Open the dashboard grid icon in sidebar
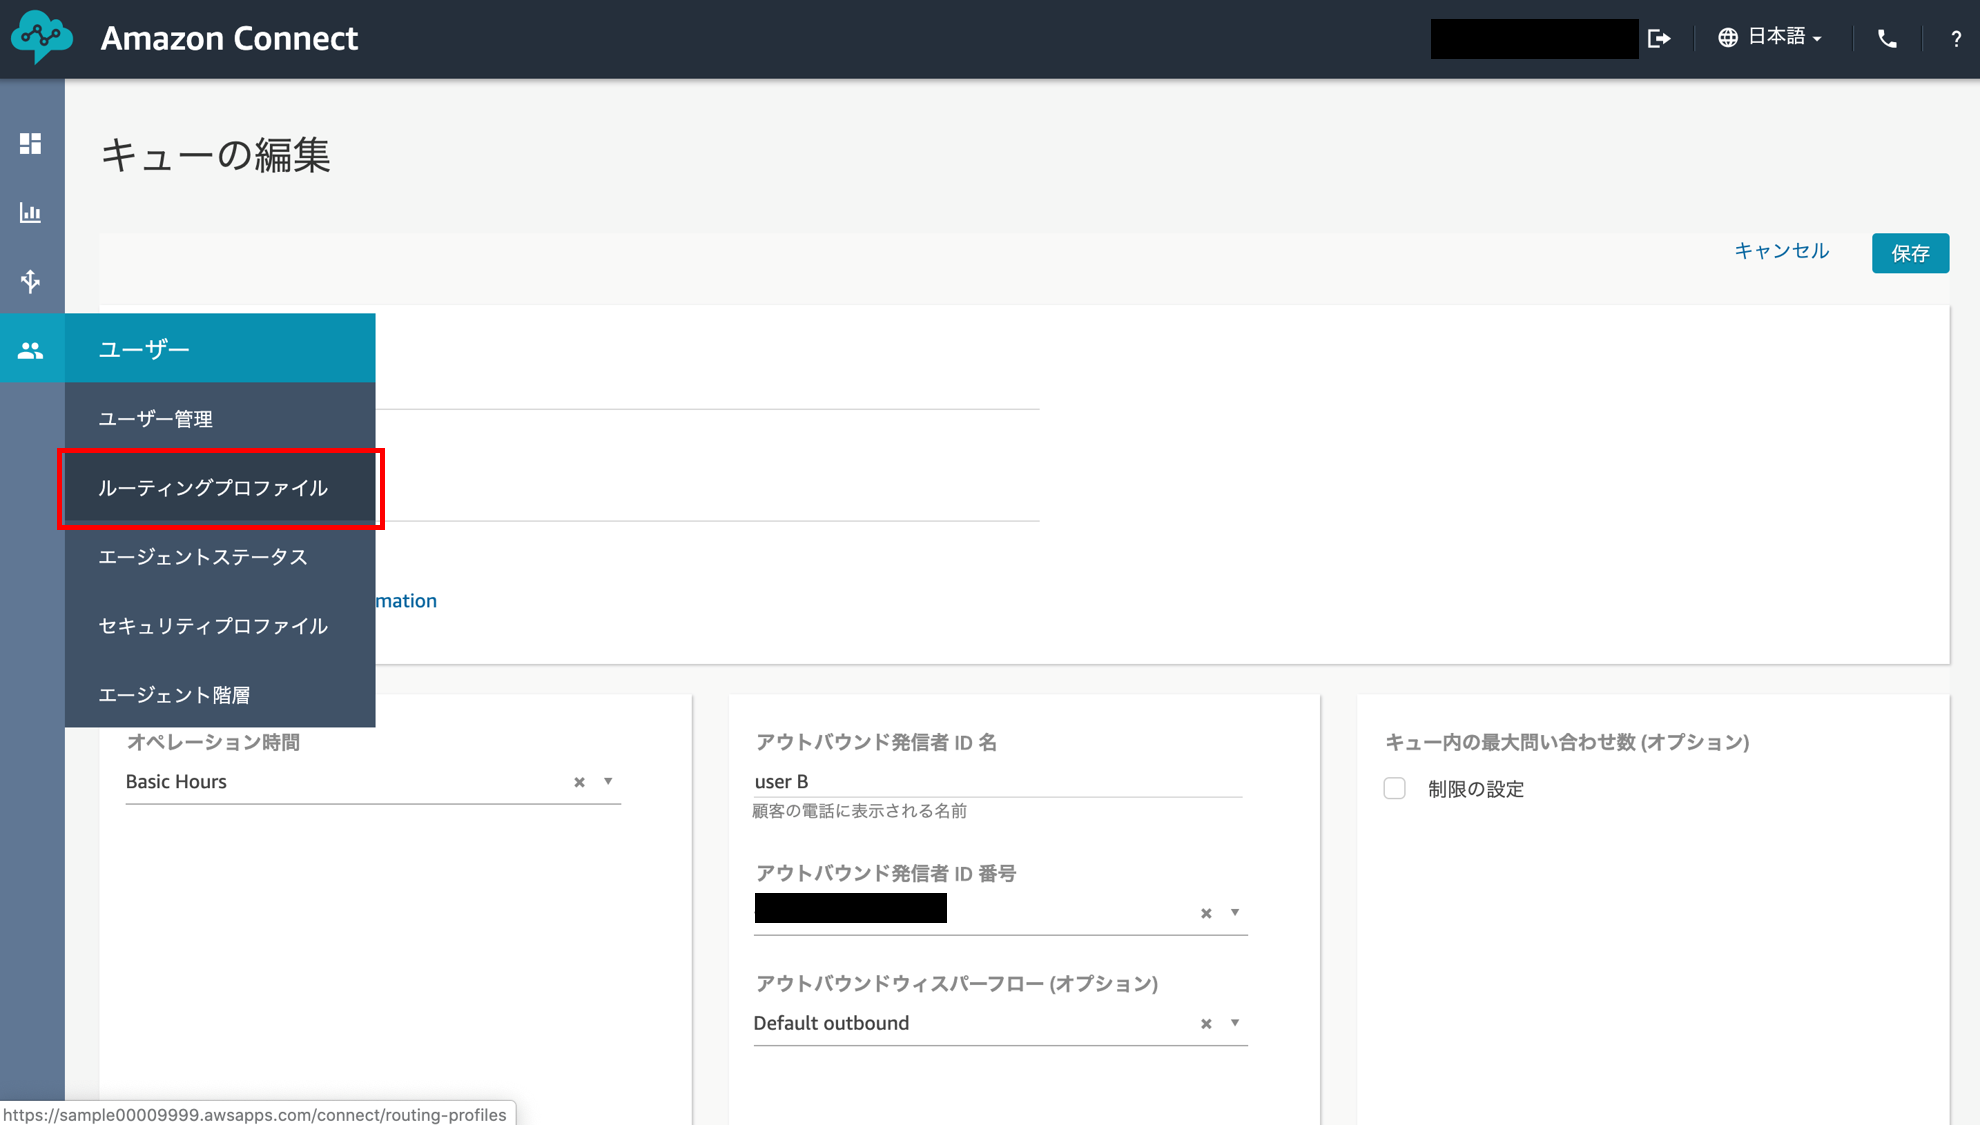1980x1125 pixels. [31, 143]
